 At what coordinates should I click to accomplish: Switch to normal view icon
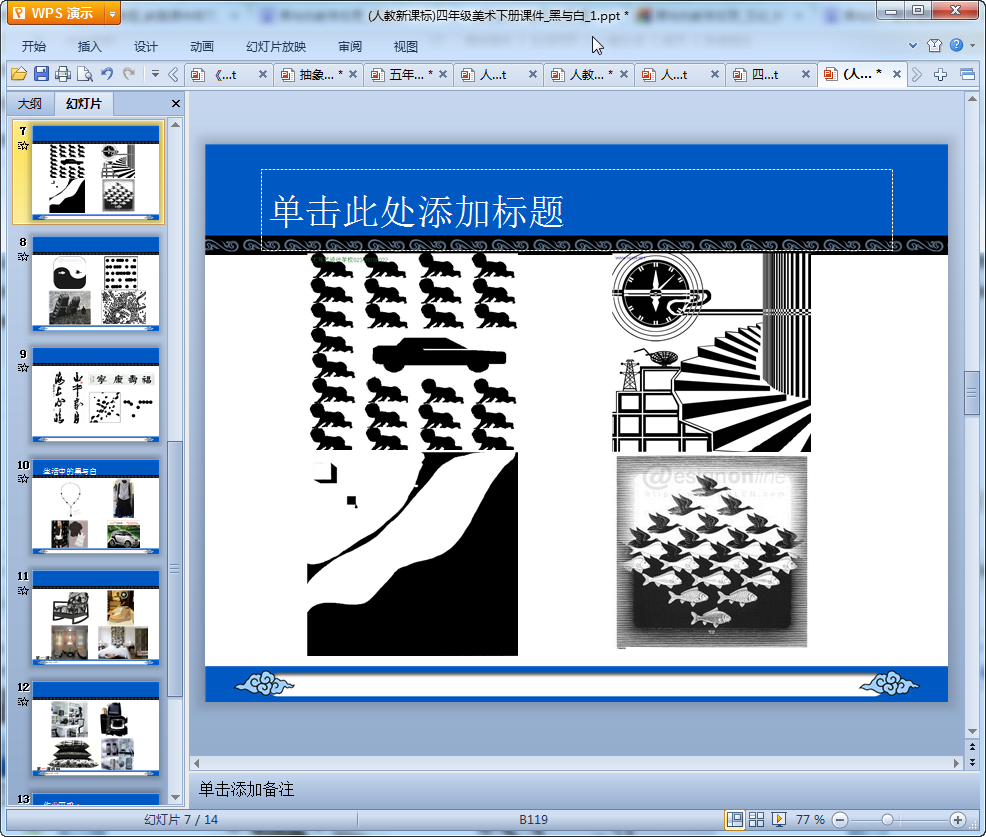coord(734,819)
